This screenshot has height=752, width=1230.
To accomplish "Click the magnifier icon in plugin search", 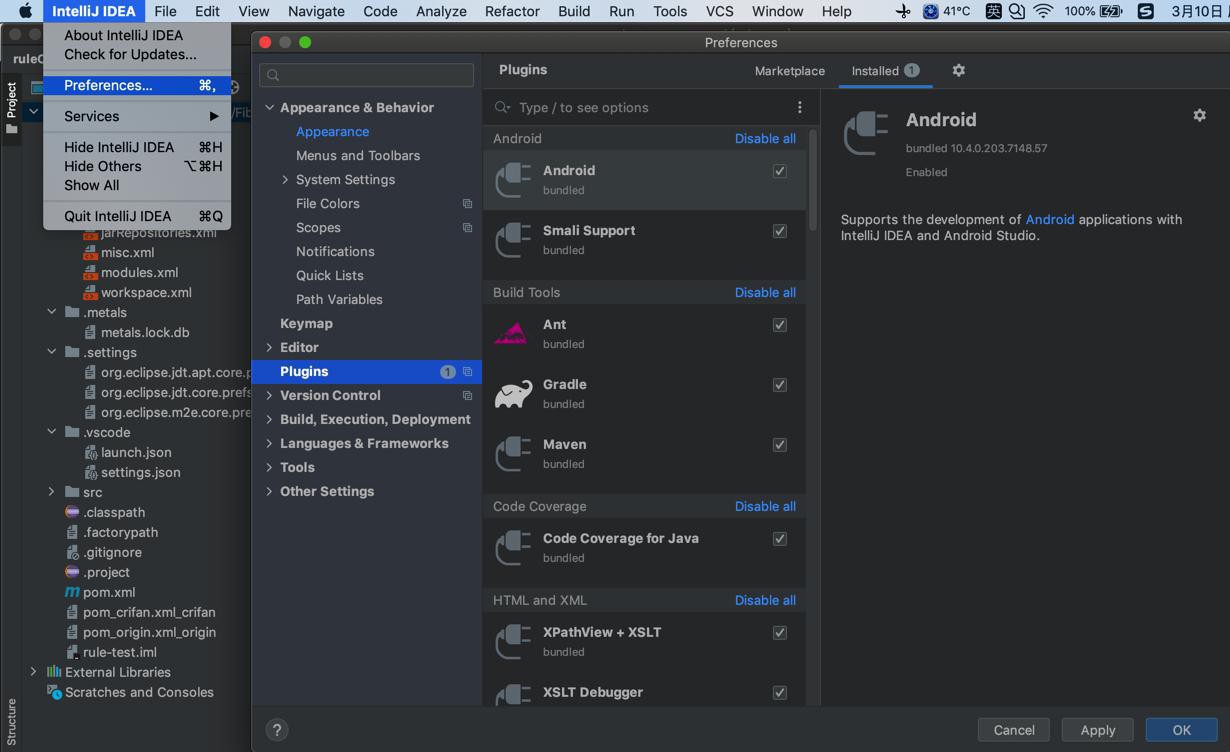I will [x=502, y=107].
